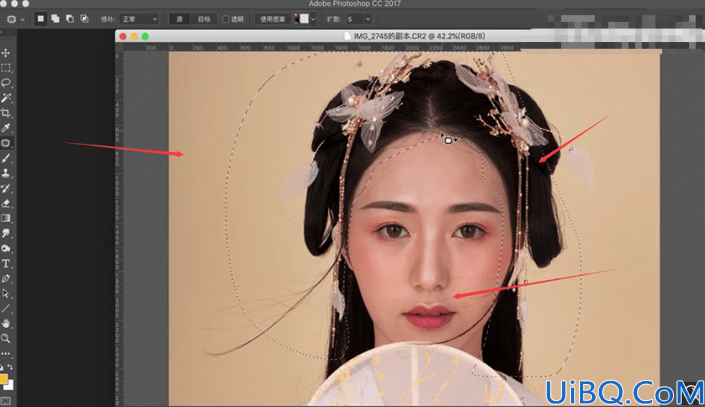Close the document window with red button

click(x=123, y=36)
